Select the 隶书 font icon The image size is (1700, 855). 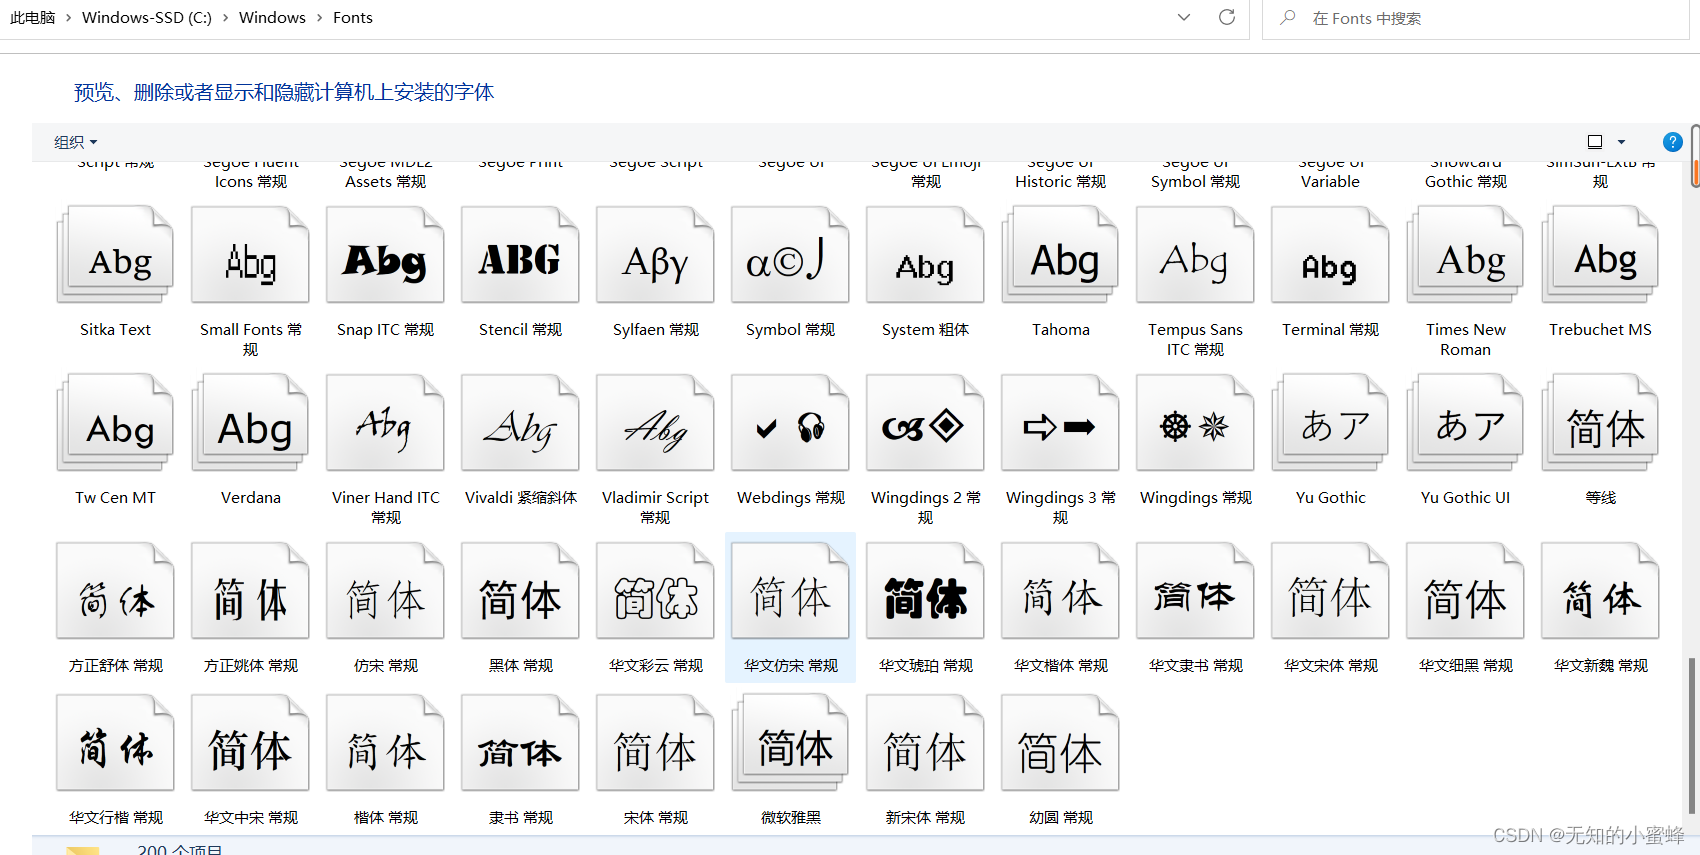point(520,743)
